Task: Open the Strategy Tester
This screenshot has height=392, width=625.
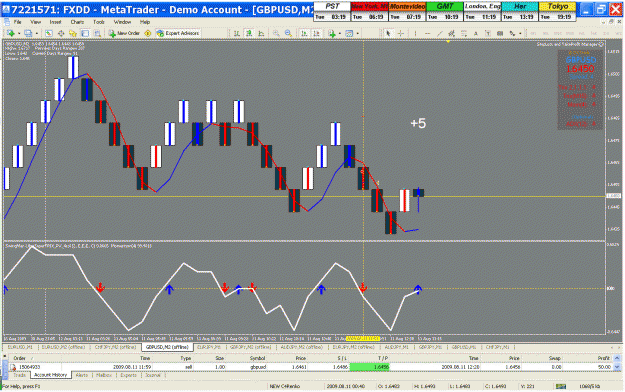Action: click(x=97, y=33)
